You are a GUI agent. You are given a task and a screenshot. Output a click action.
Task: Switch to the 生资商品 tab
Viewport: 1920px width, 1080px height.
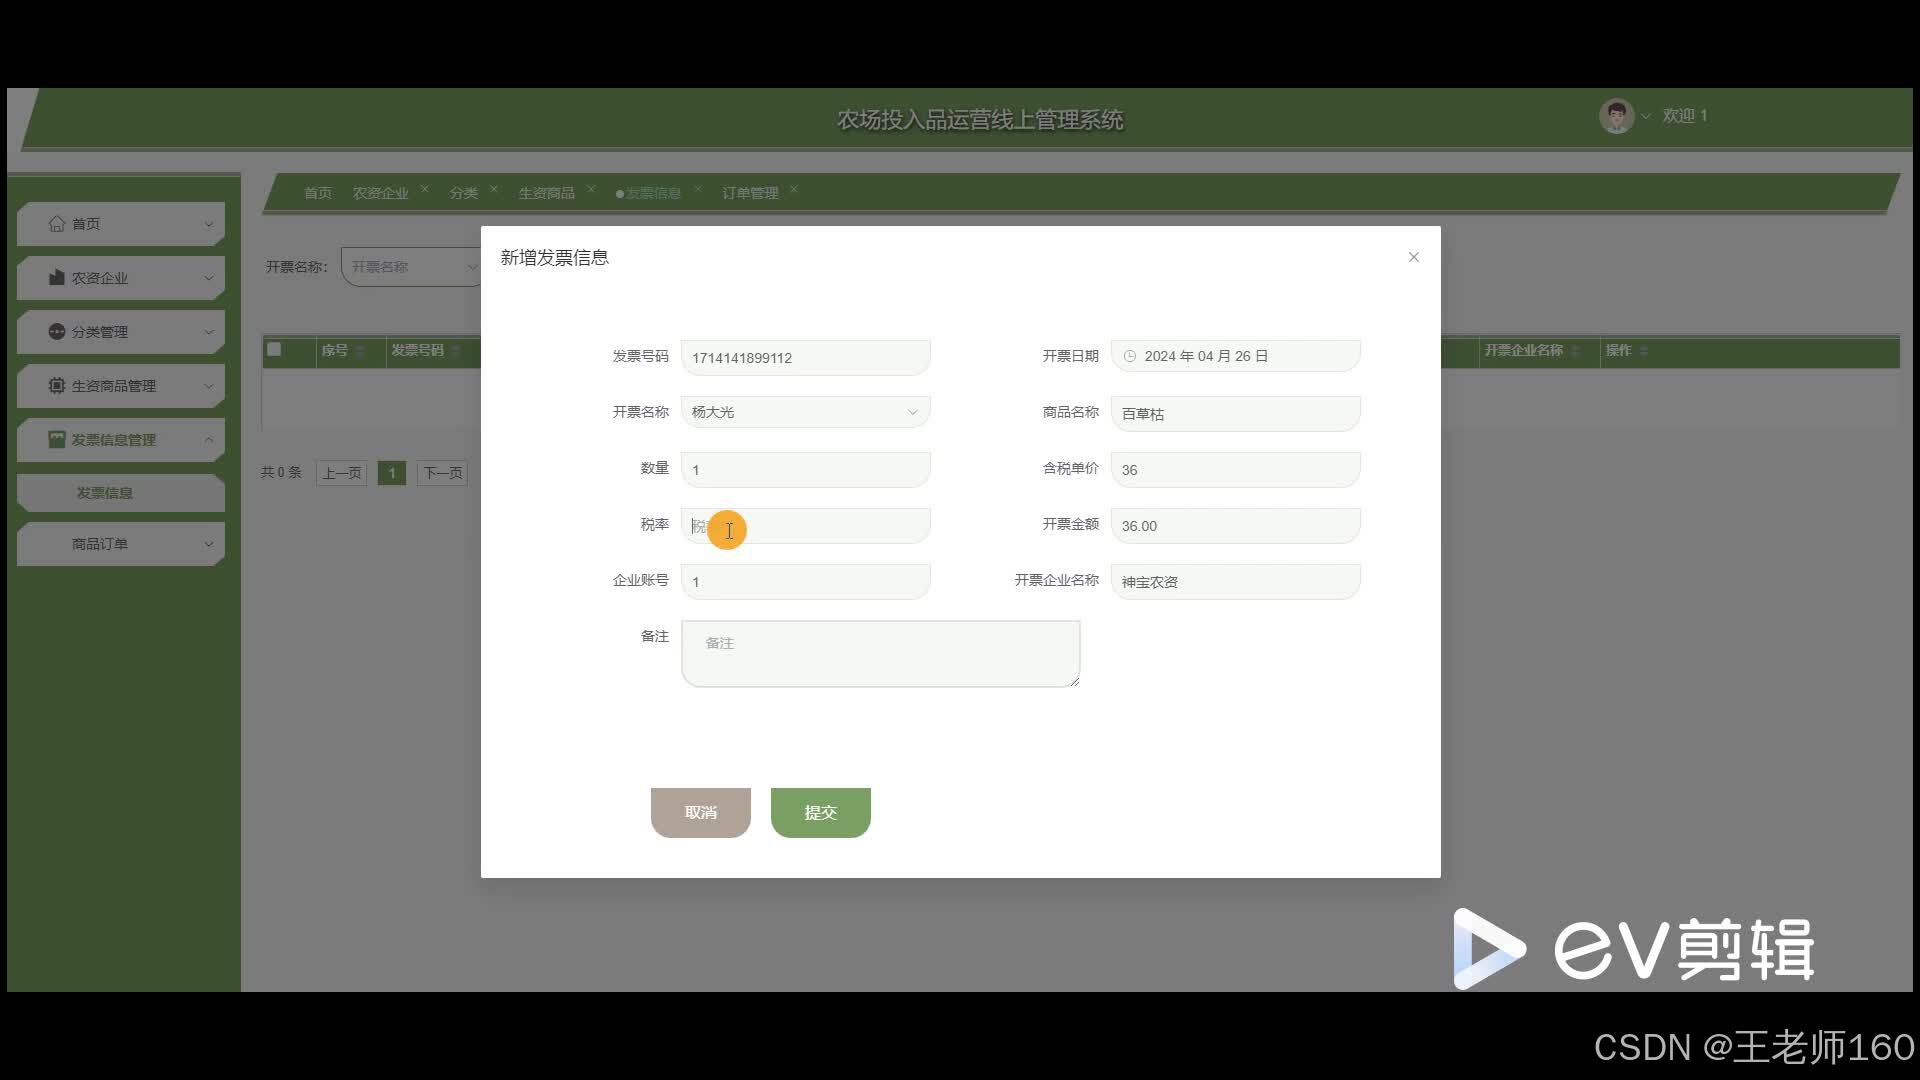coord(546,193)
